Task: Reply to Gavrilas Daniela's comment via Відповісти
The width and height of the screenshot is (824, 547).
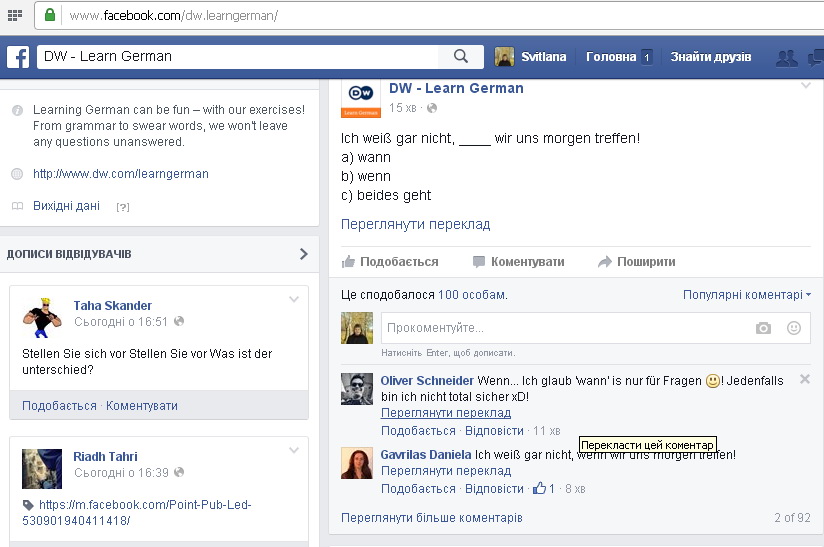Action: pyautogui.click(x=495, y=489)
